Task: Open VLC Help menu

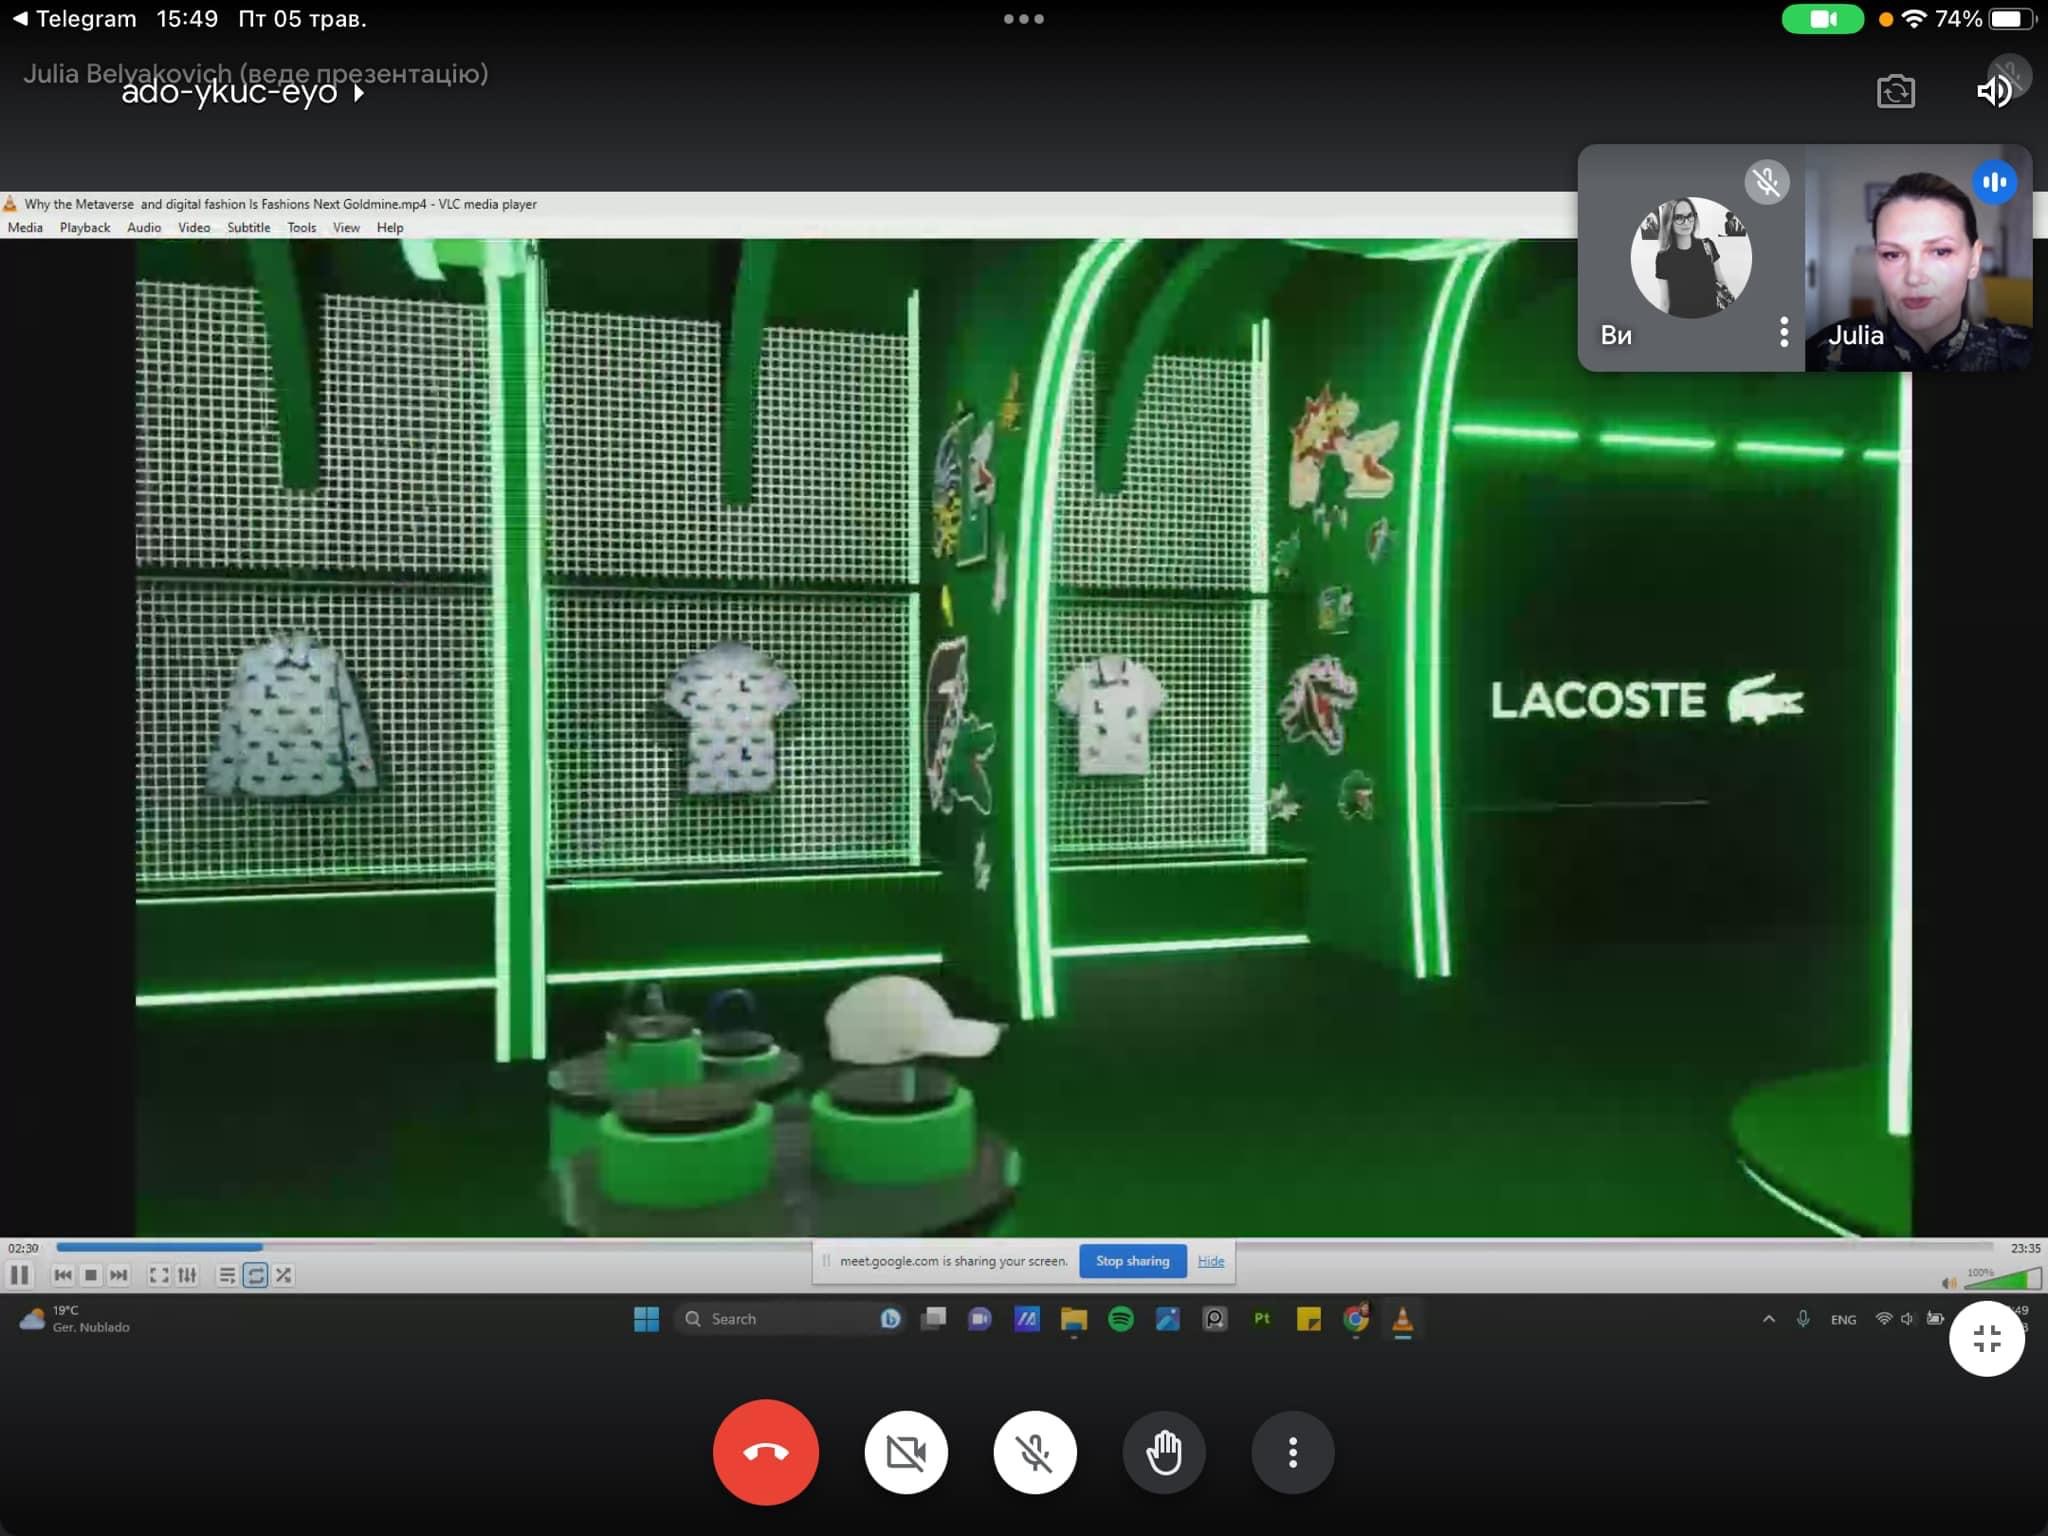Action: click(x=390, y=227)
